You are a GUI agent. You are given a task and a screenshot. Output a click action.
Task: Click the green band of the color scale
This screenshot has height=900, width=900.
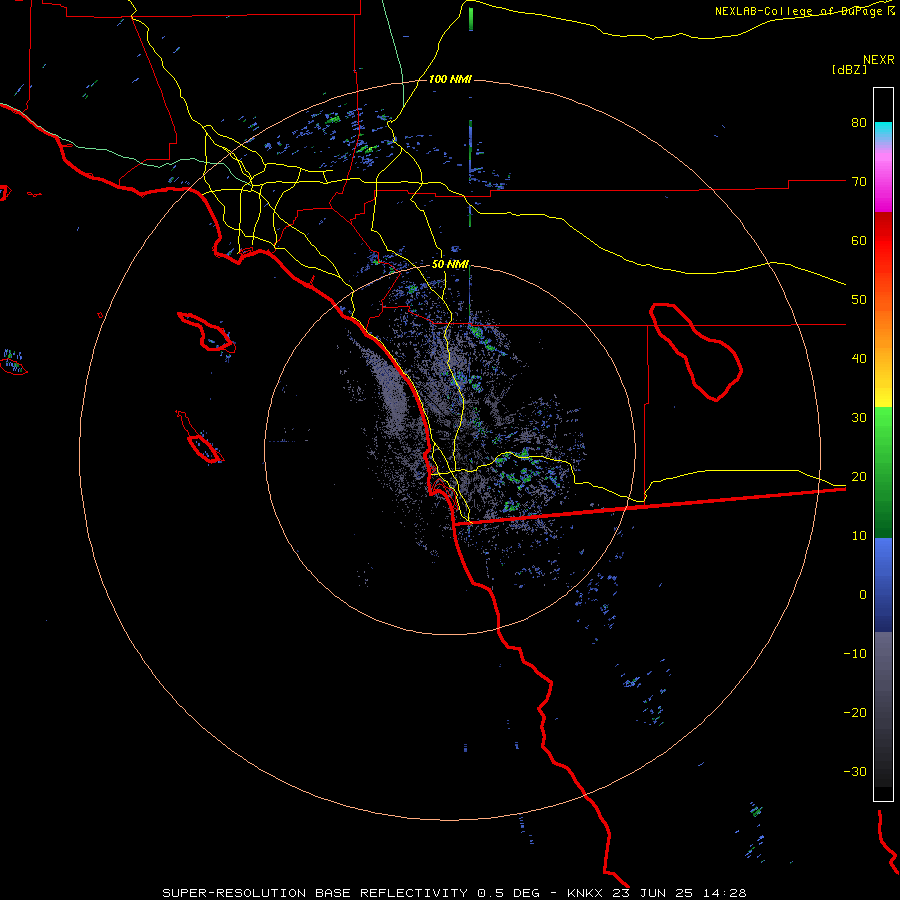883,471
